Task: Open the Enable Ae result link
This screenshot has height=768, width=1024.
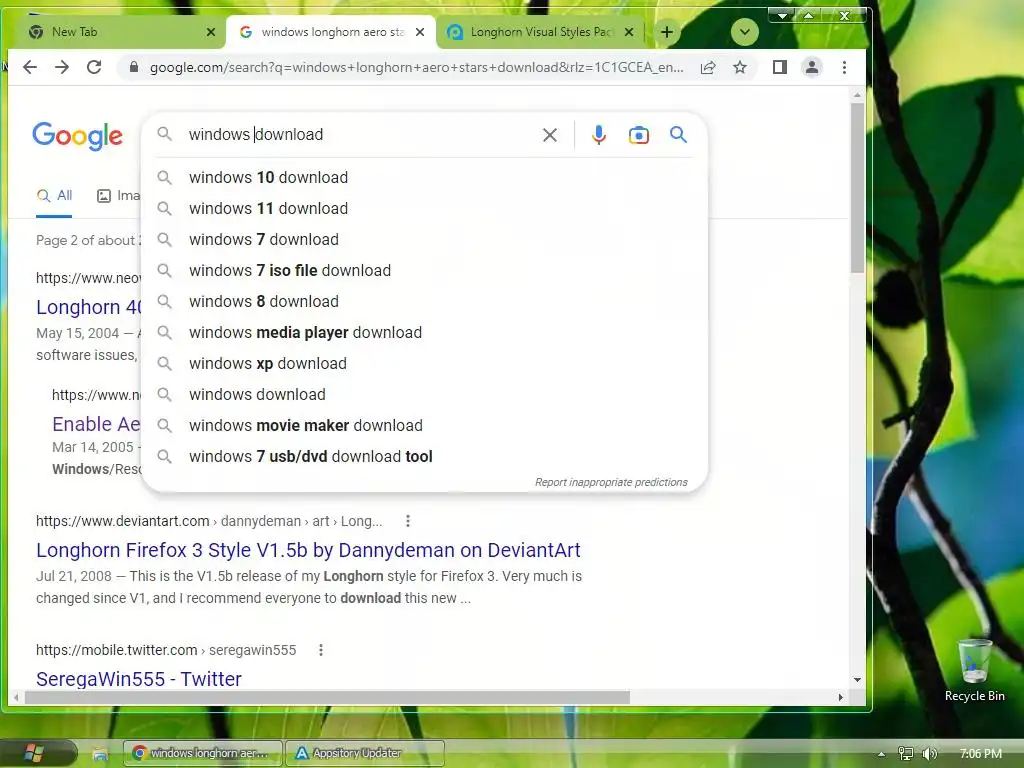Action: pyautogui.click(x=97, y=424)
